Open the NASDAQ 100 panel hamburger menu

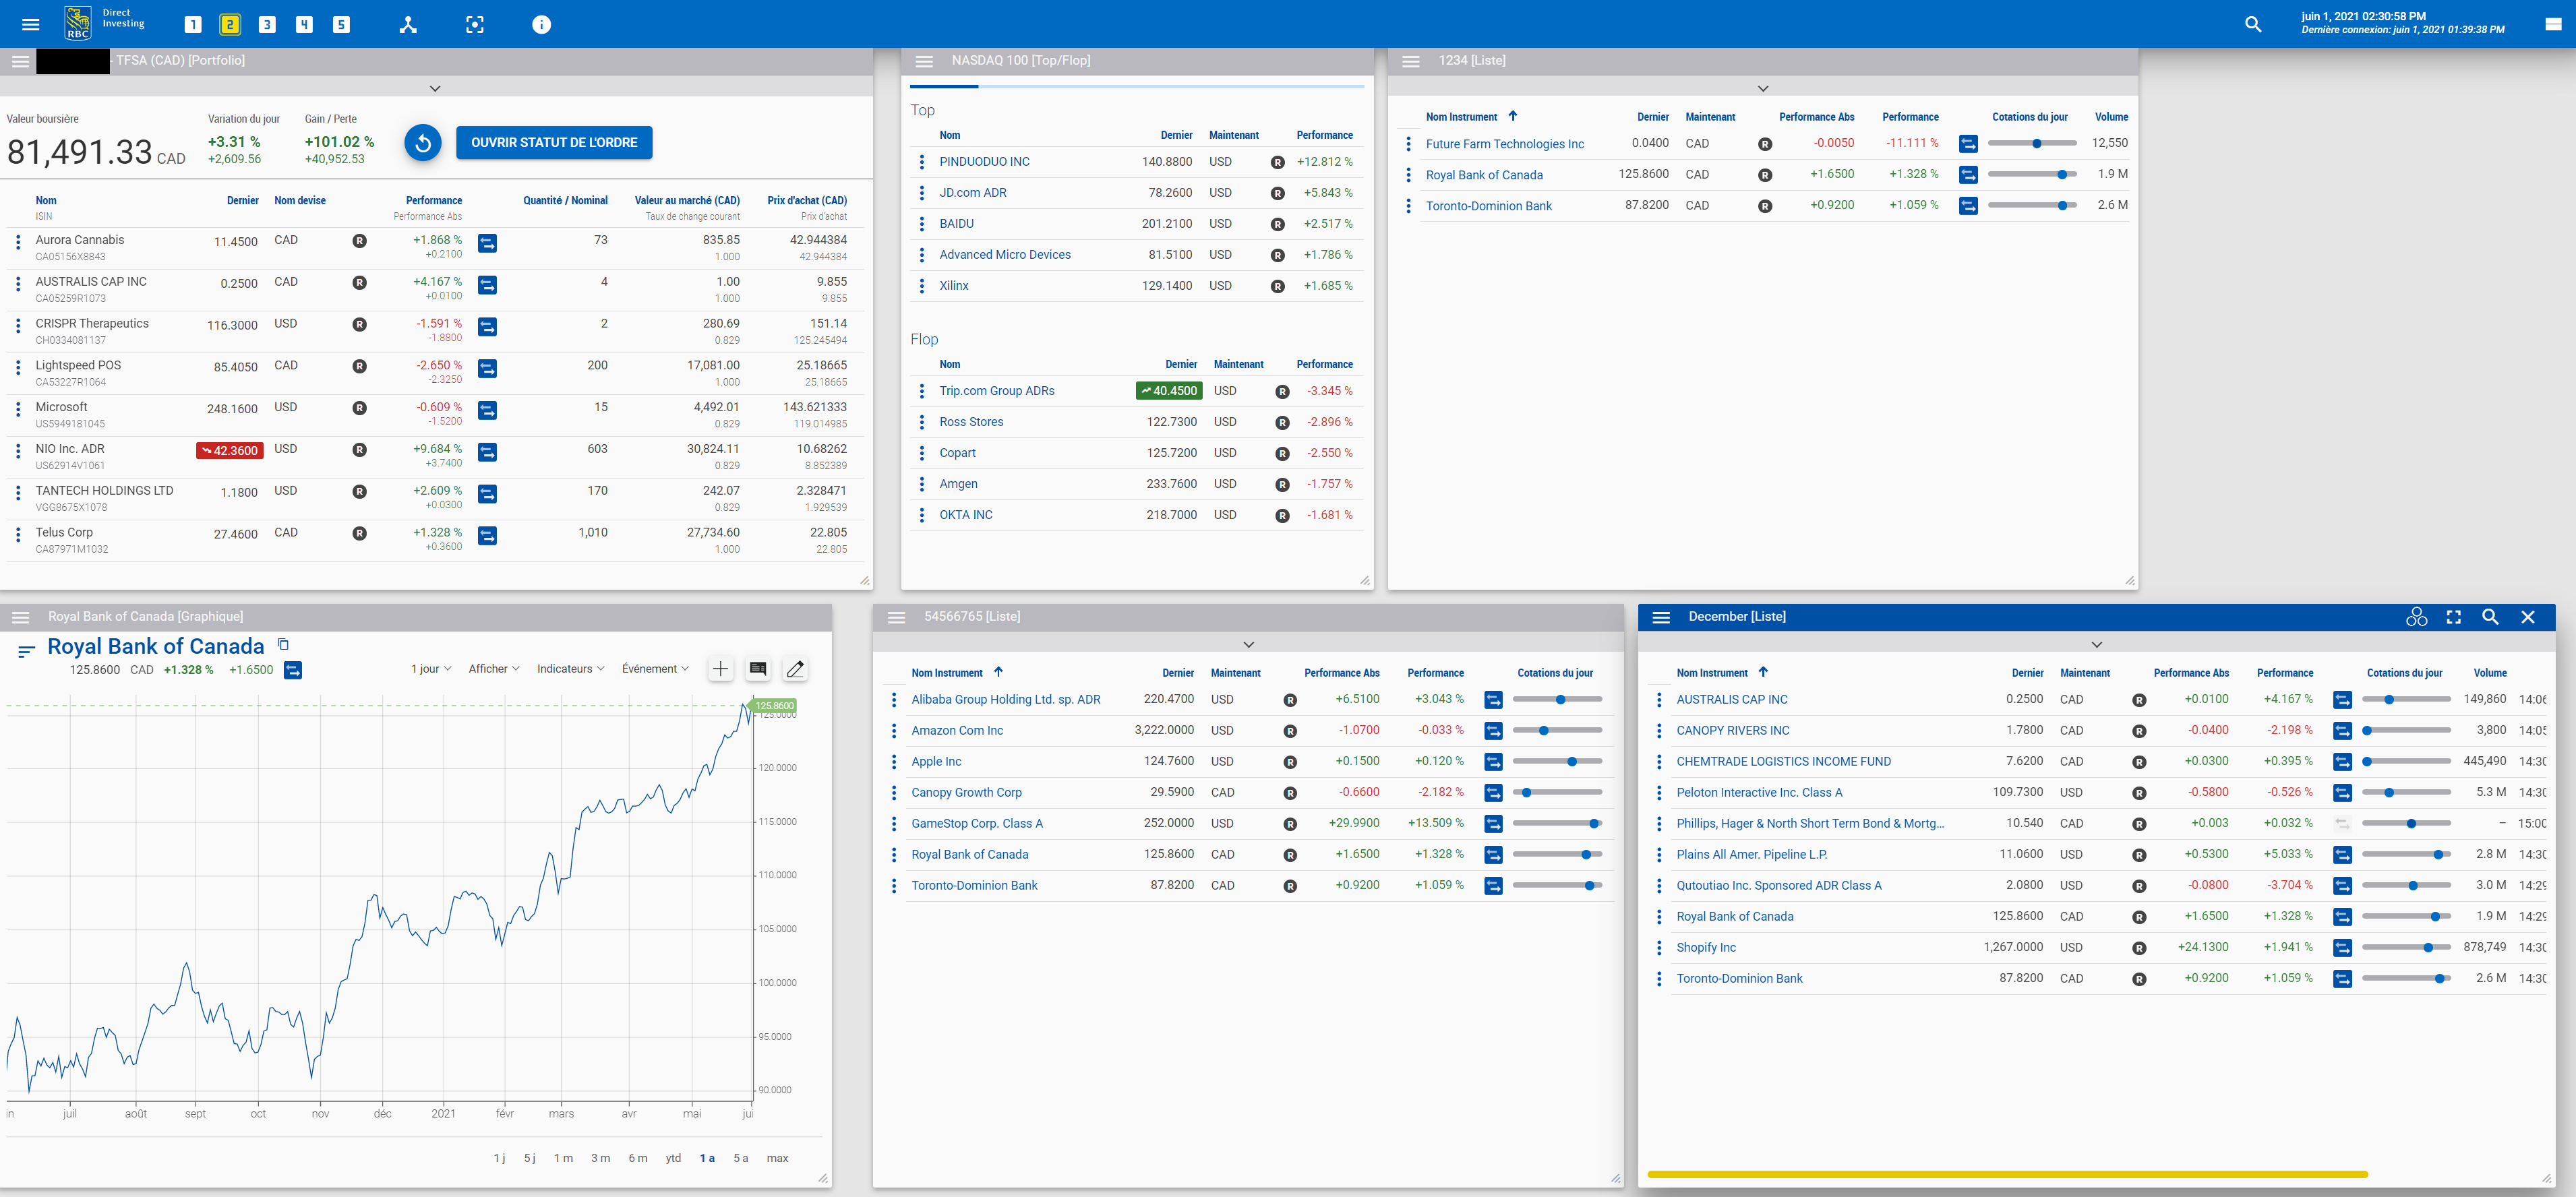click(x=924, y=61)
